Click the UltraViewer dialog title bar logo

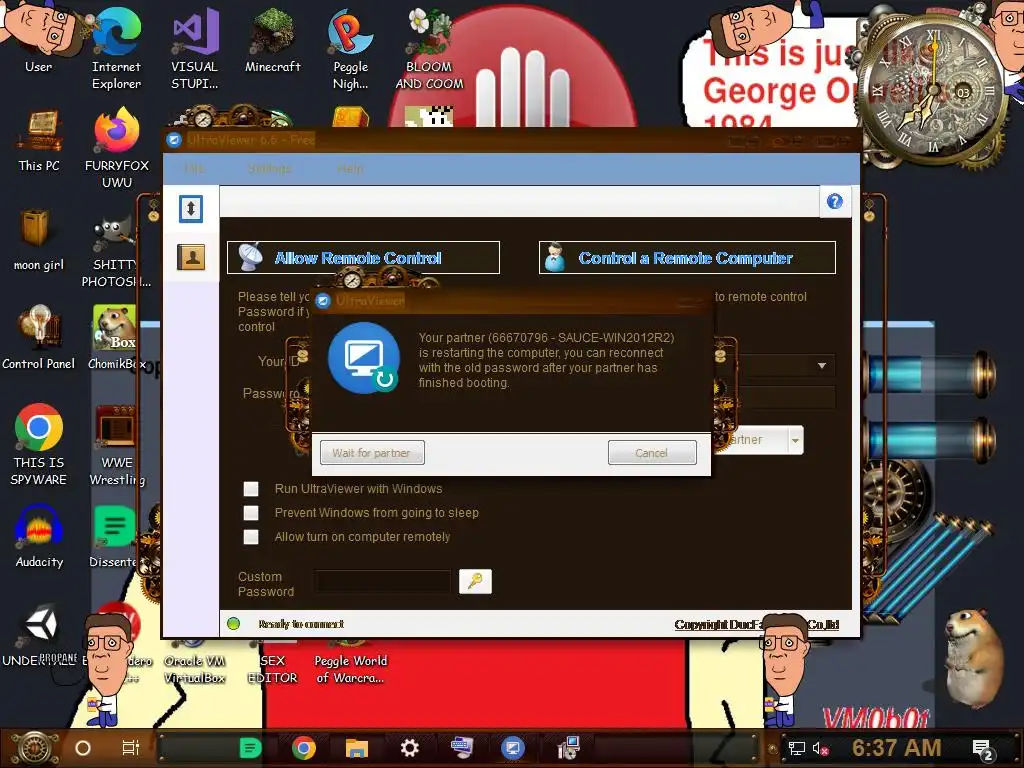[x=323, y=300]
